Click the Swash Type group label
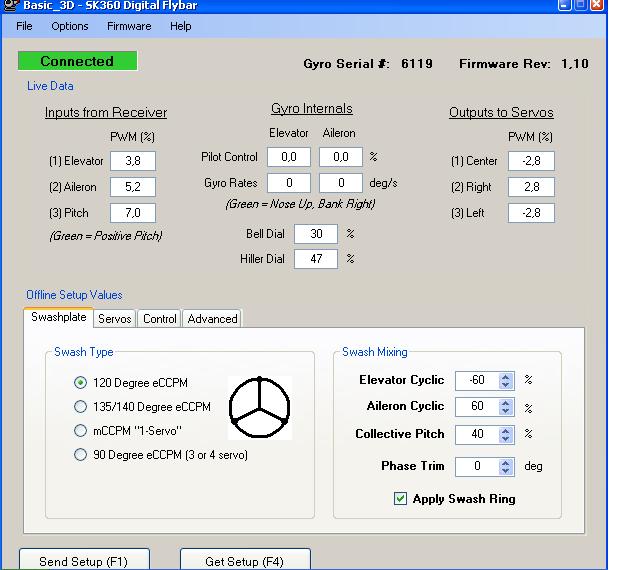This screenshot has height=570, width=640. 84,352
